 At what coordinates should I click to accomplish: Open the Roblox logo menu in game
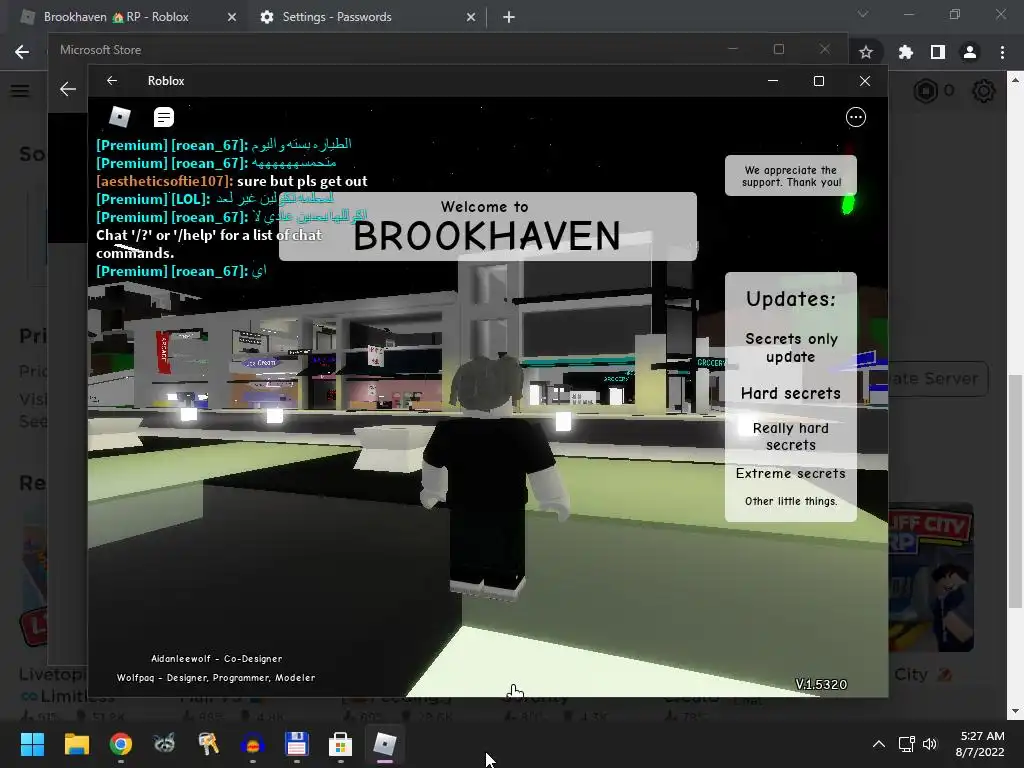pyautogui.click(x=120, y=117)
